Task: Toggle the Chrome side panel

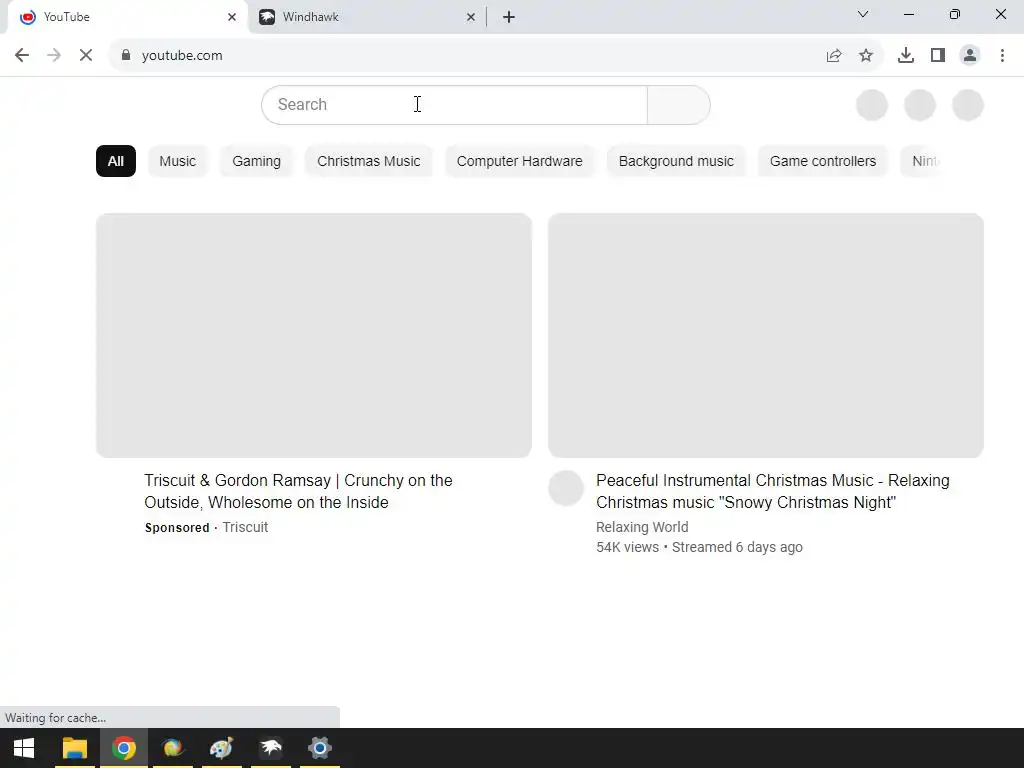Action: coord(938,56)
